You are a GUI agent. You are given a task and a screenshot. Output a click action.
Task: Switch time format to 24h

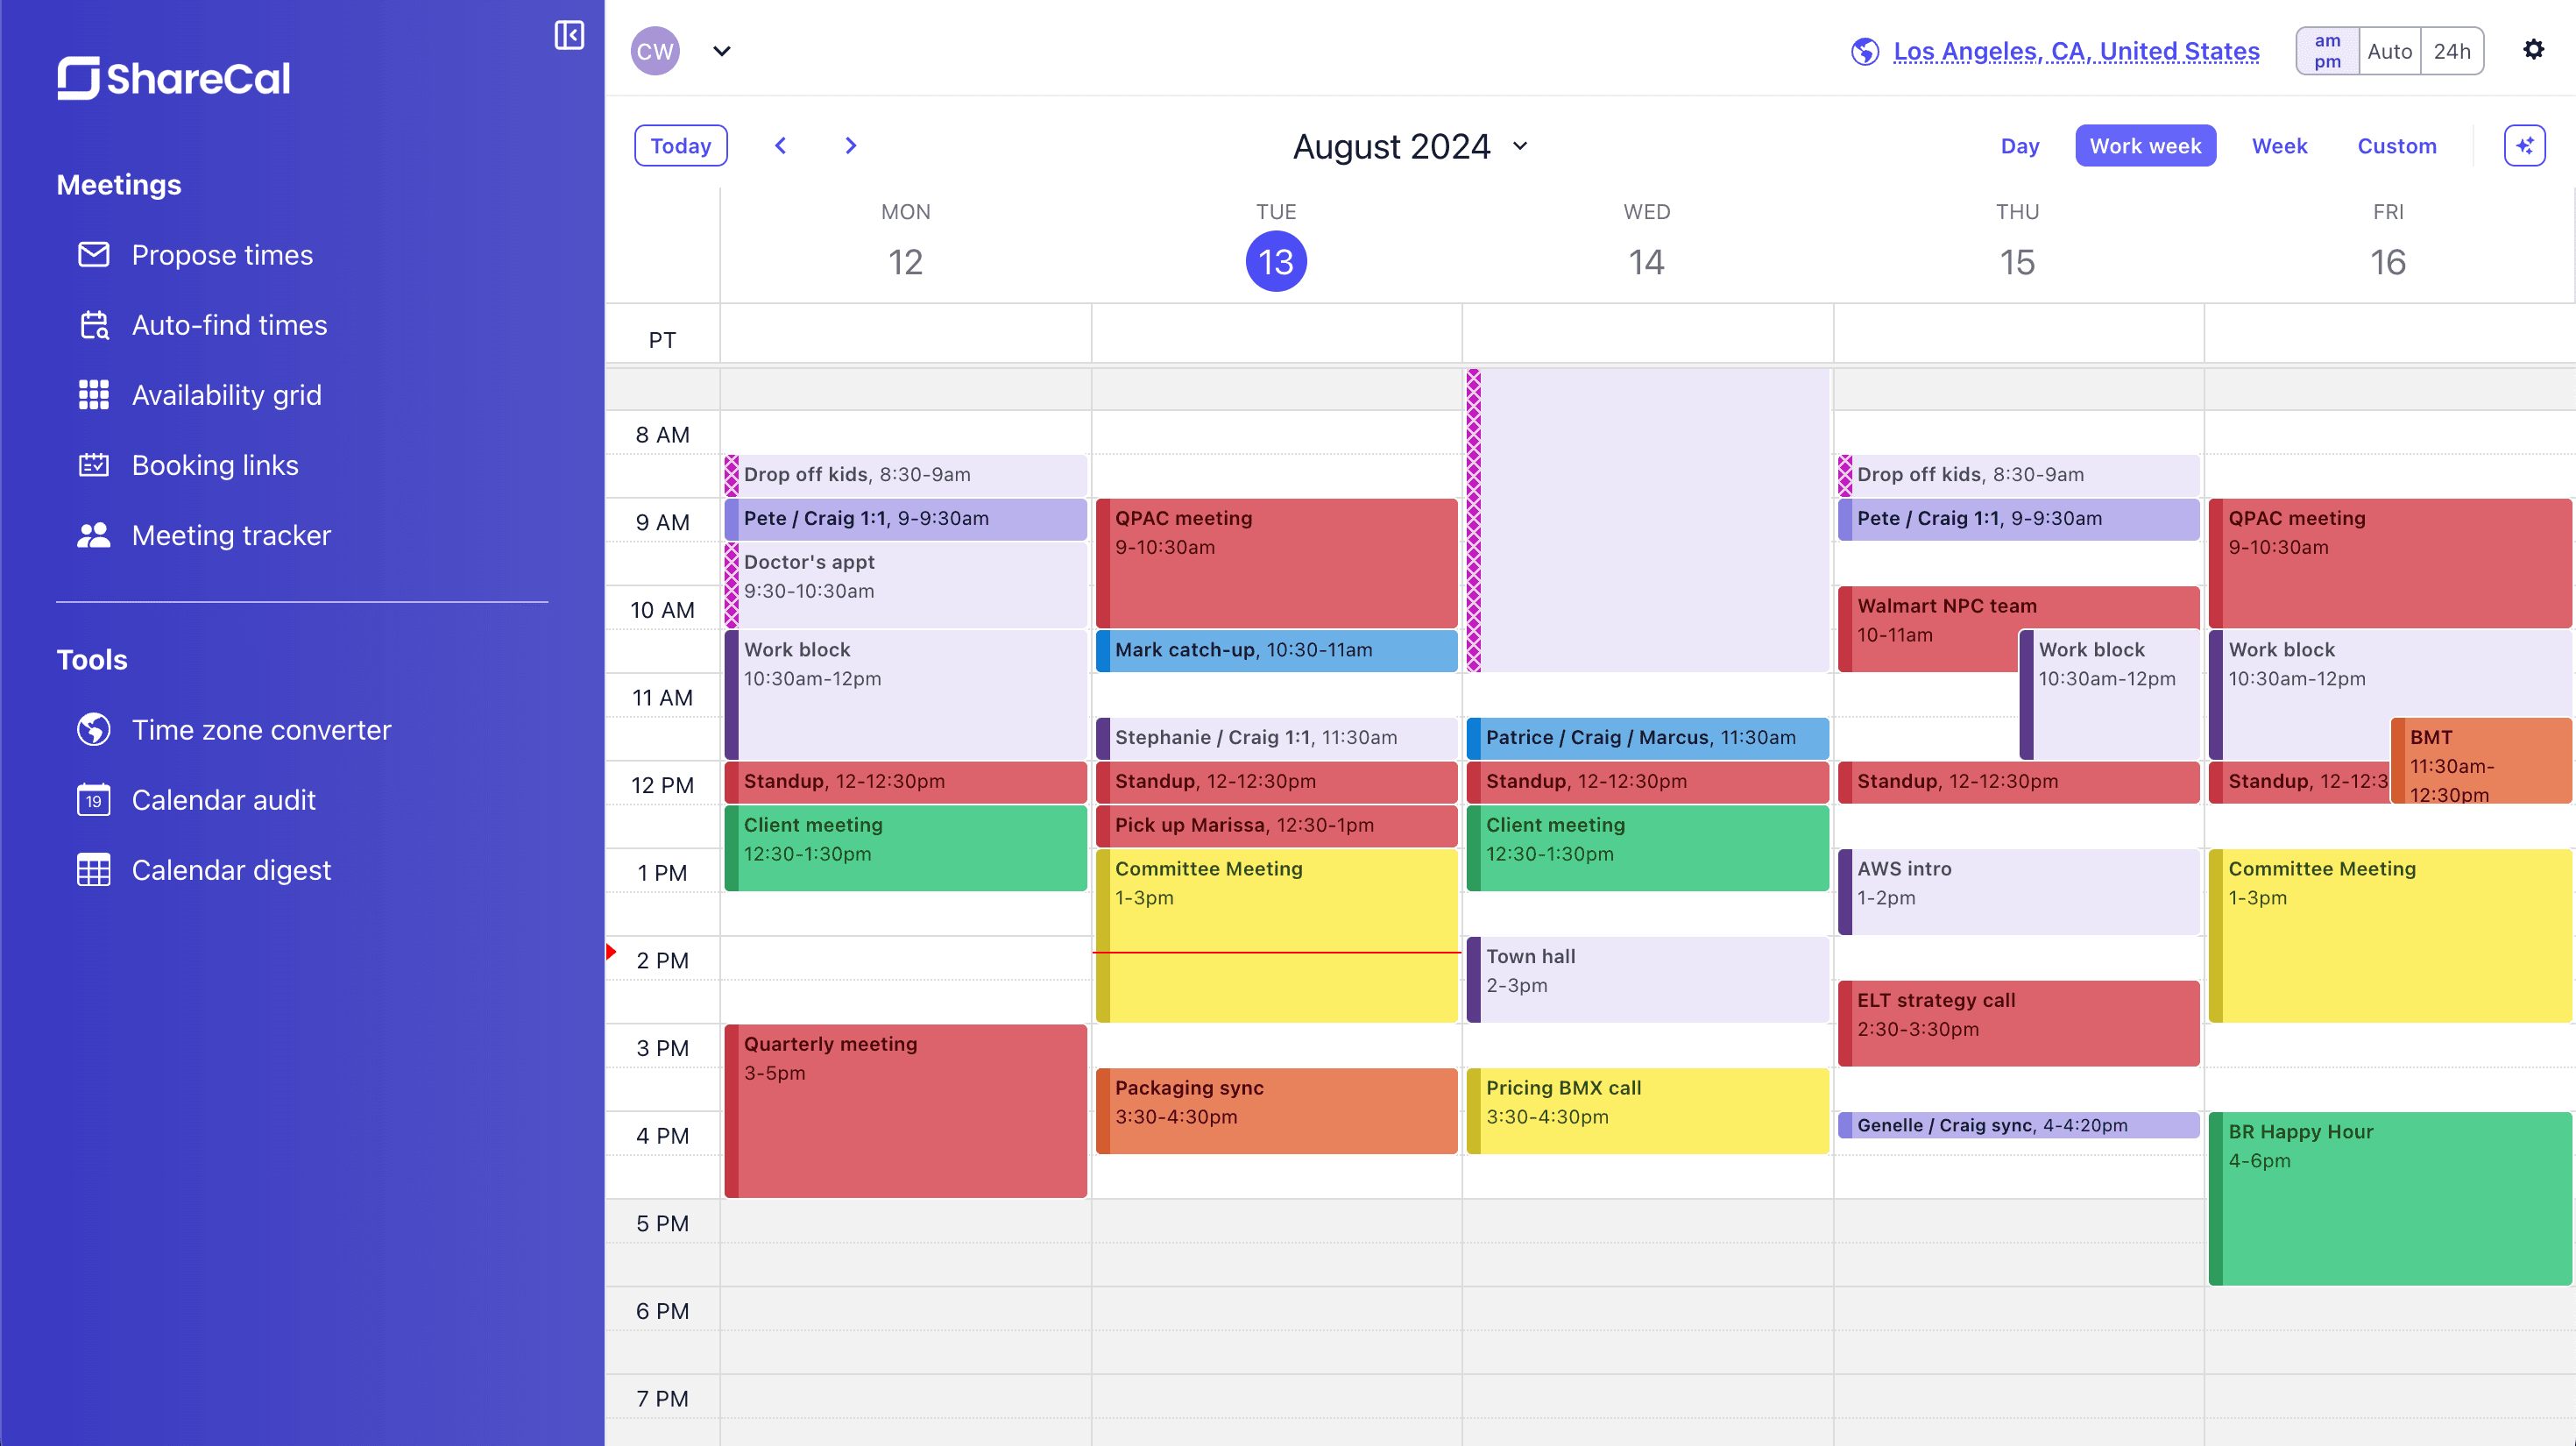pyautogui.click(x=2451, y=51)
